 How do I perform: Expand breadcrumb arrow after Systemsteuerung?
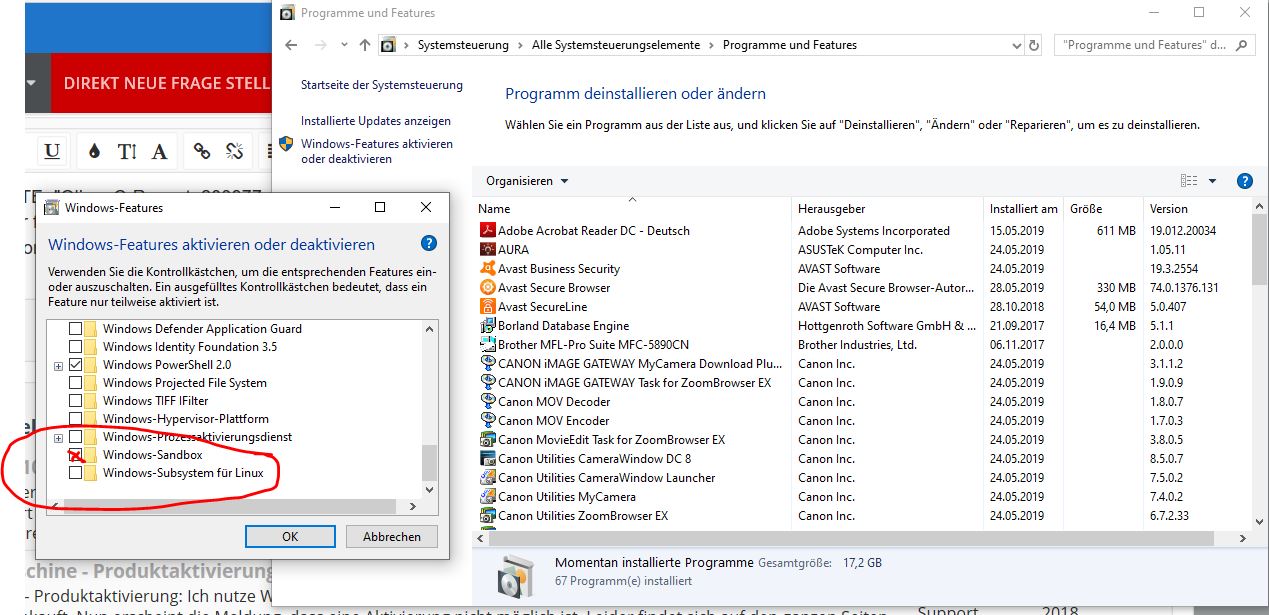pyautogui.click(x=520, y=45)
